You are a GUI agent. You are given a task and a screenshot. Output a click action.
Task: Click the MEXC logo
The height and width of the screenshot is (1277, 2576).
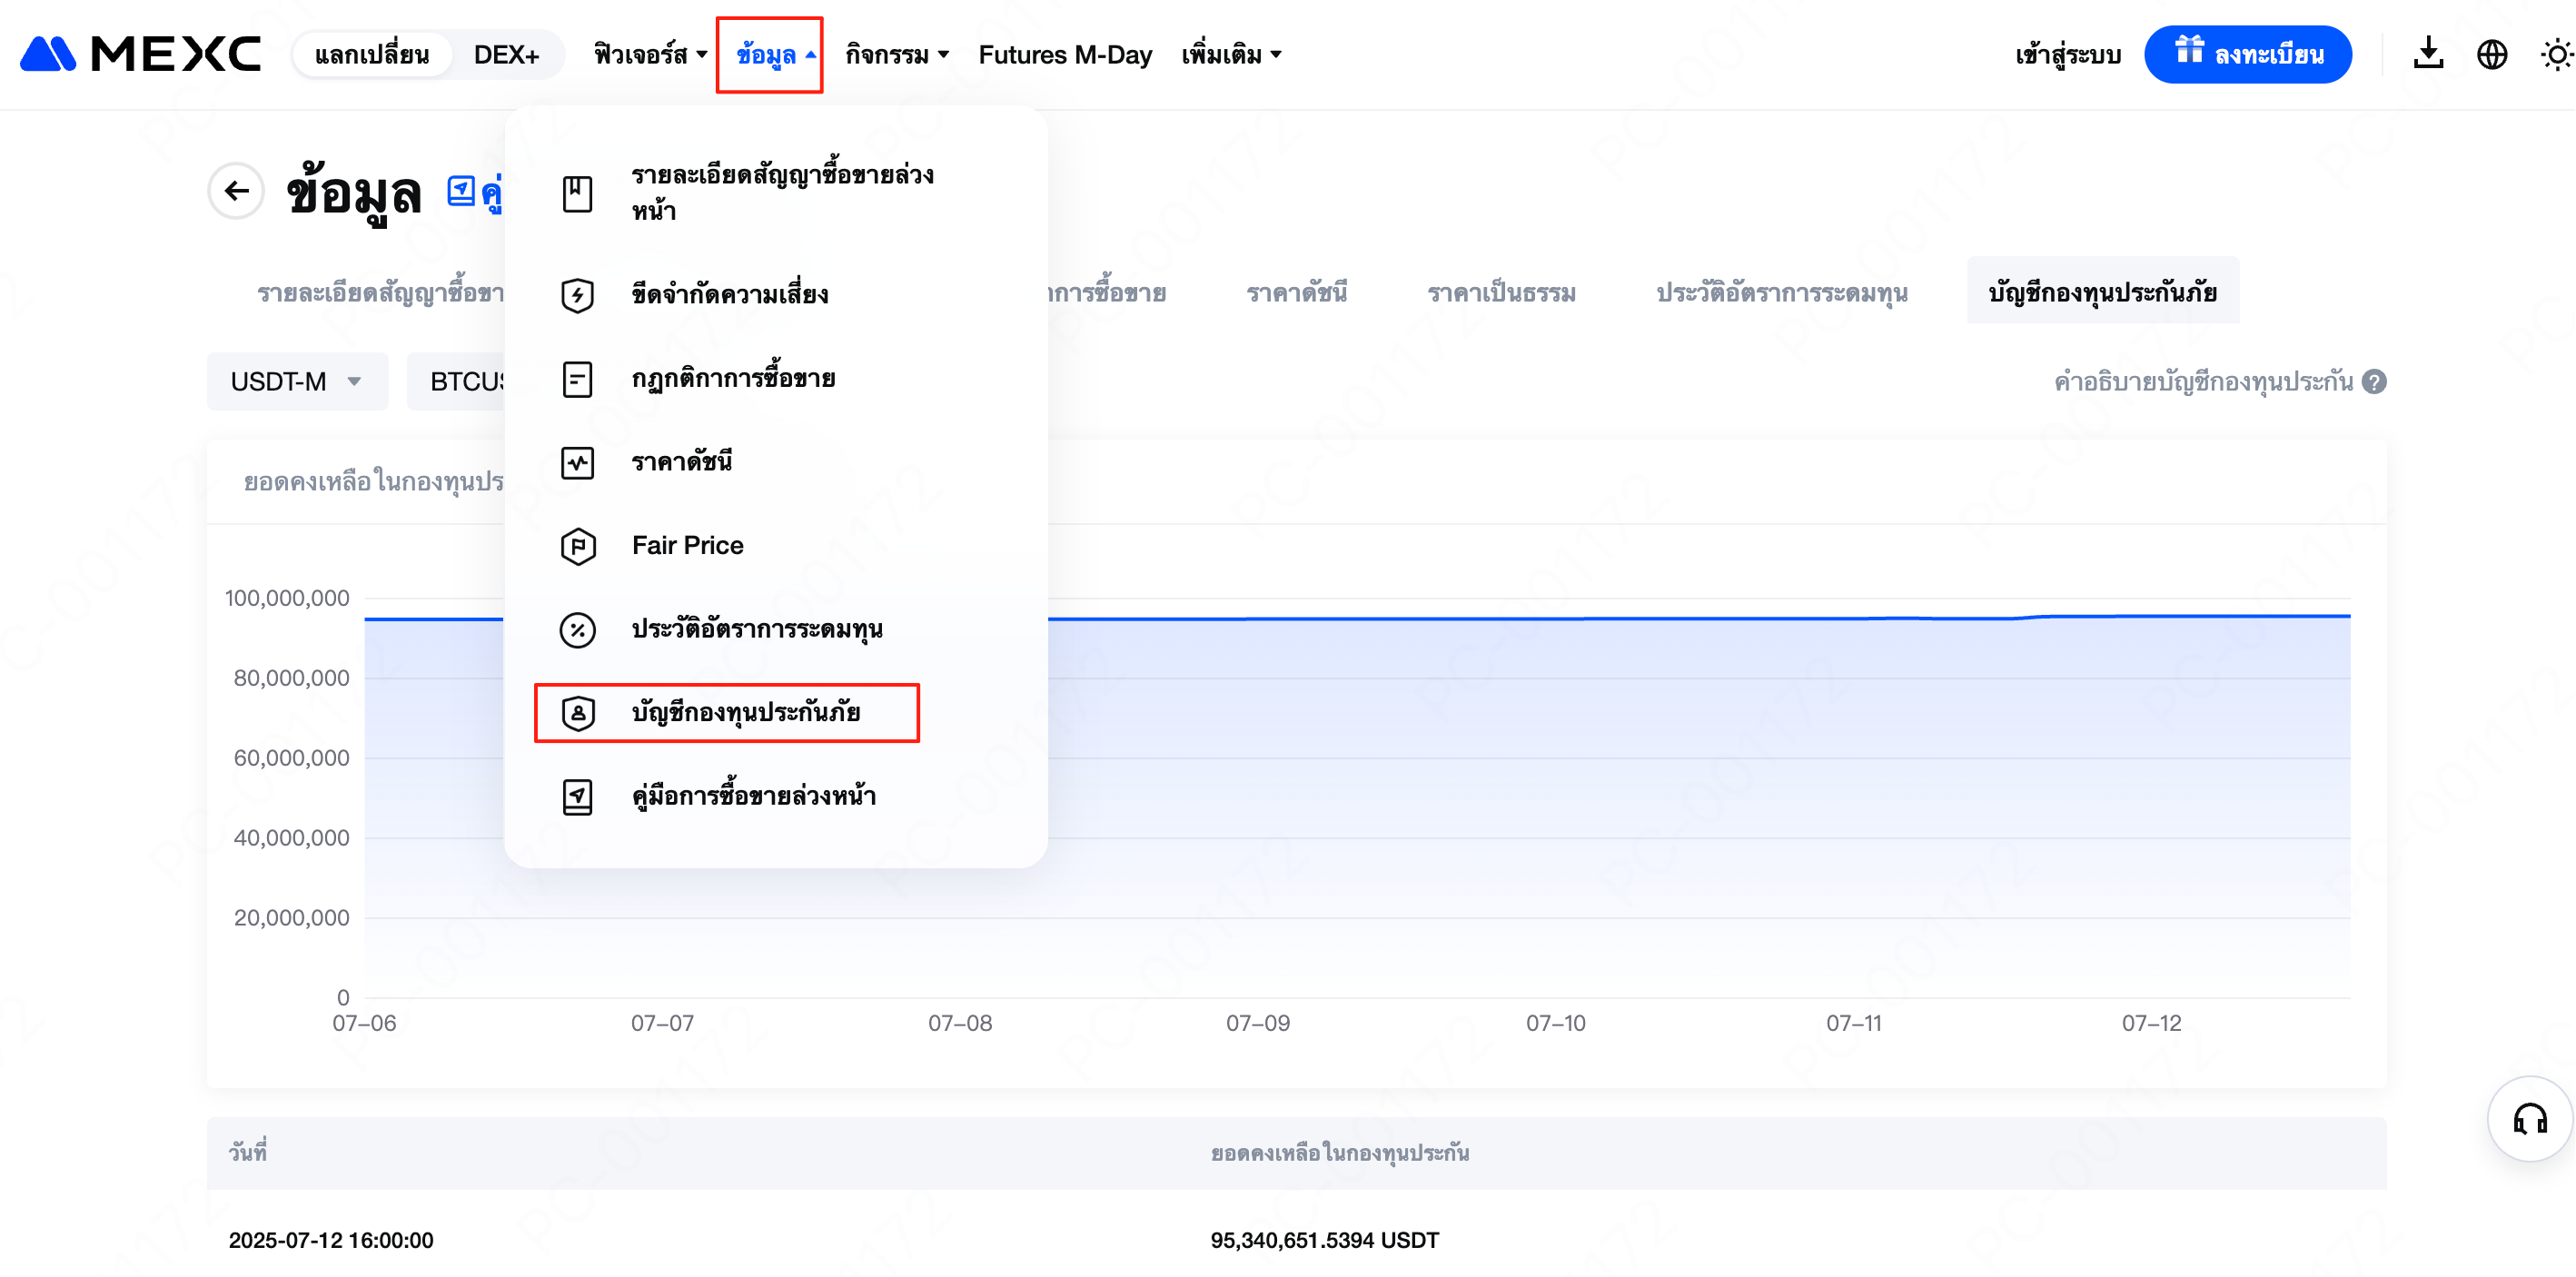click(140, 54)
